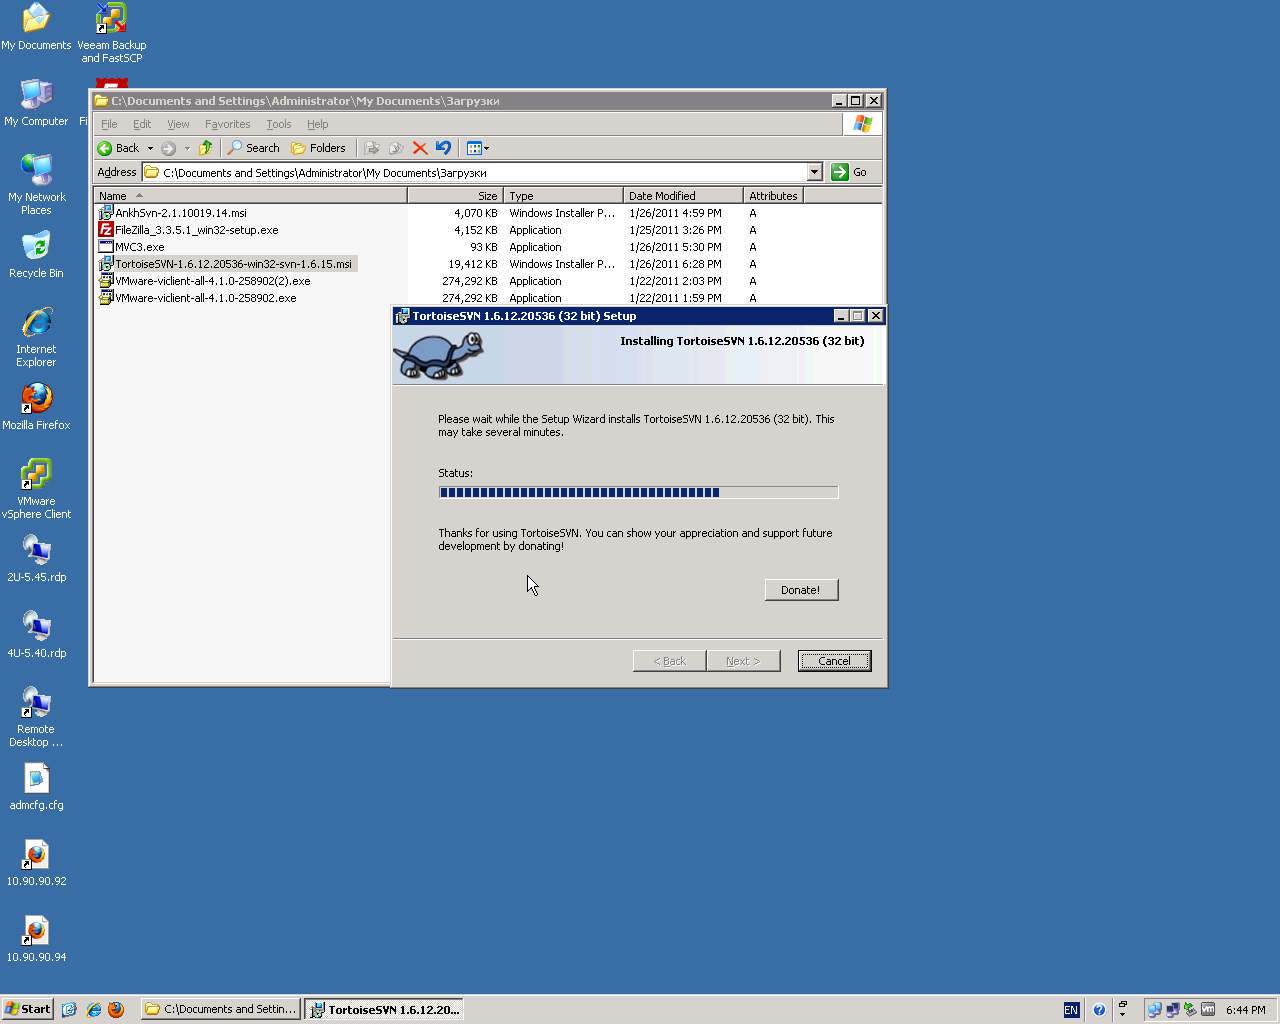The width and height of the screenshot is (1280, 1024).
Task: Launch Internet Explorer from Quick Launch
Action: (x=93, y=1010)
